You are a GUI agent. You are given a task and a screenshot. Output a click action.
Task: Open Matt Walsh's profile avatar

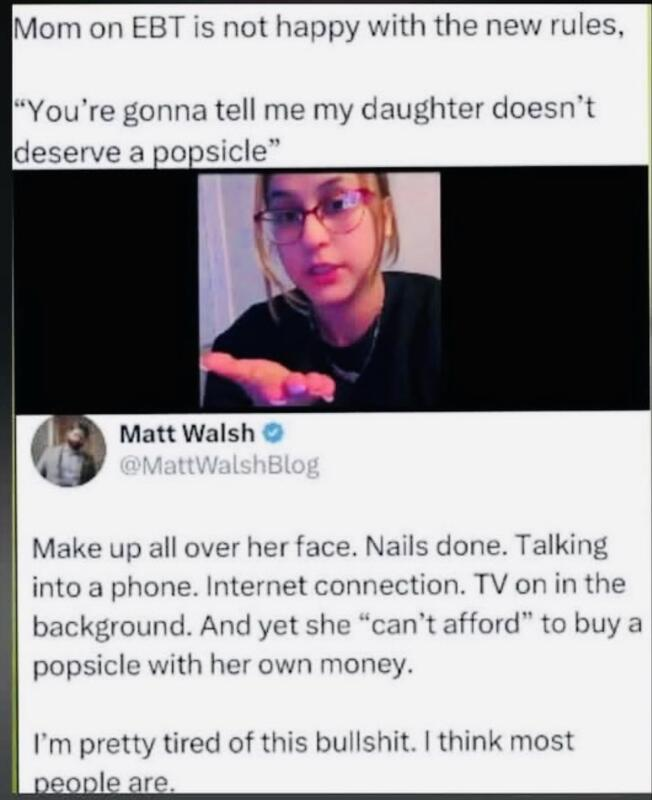pyautogui.click(x=68, y=451)
